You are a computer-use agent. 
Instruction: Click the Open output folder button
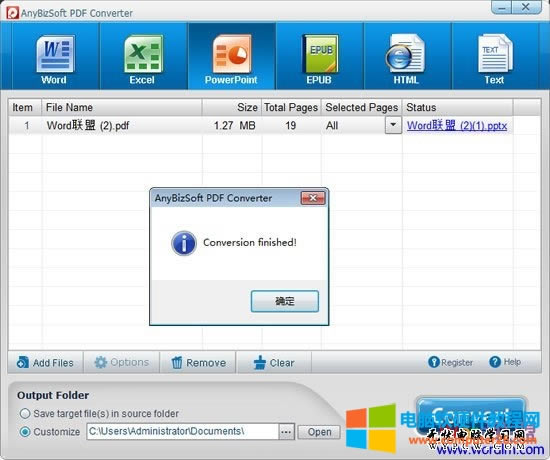coord(319,432)
